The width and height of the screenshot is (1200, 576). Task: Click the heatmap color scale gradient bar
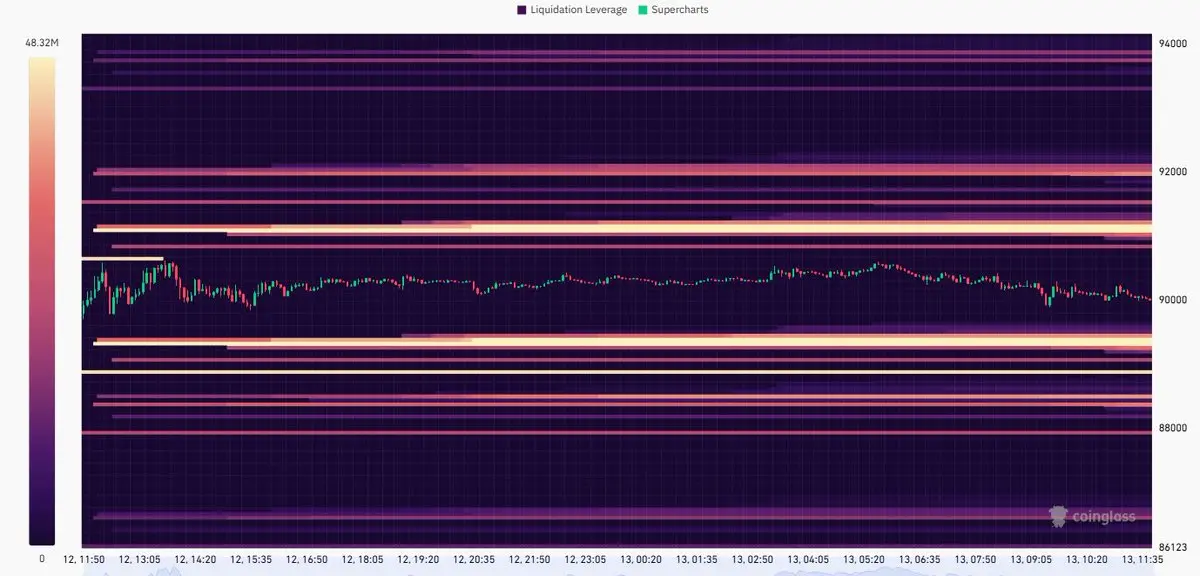(x=42, y=300)
